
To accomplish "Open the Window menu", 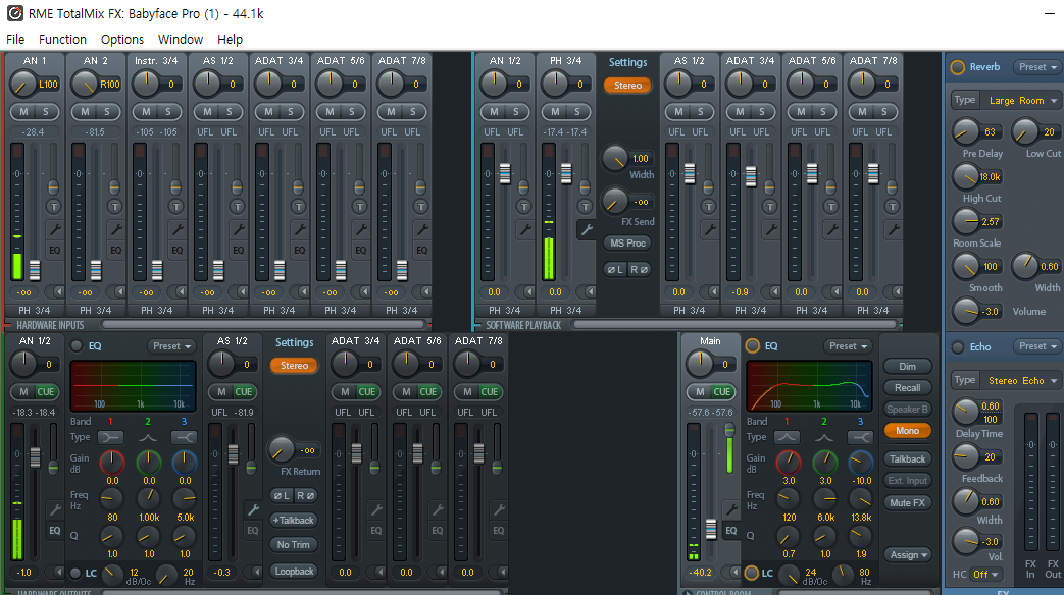I will (x=180, y=39).
